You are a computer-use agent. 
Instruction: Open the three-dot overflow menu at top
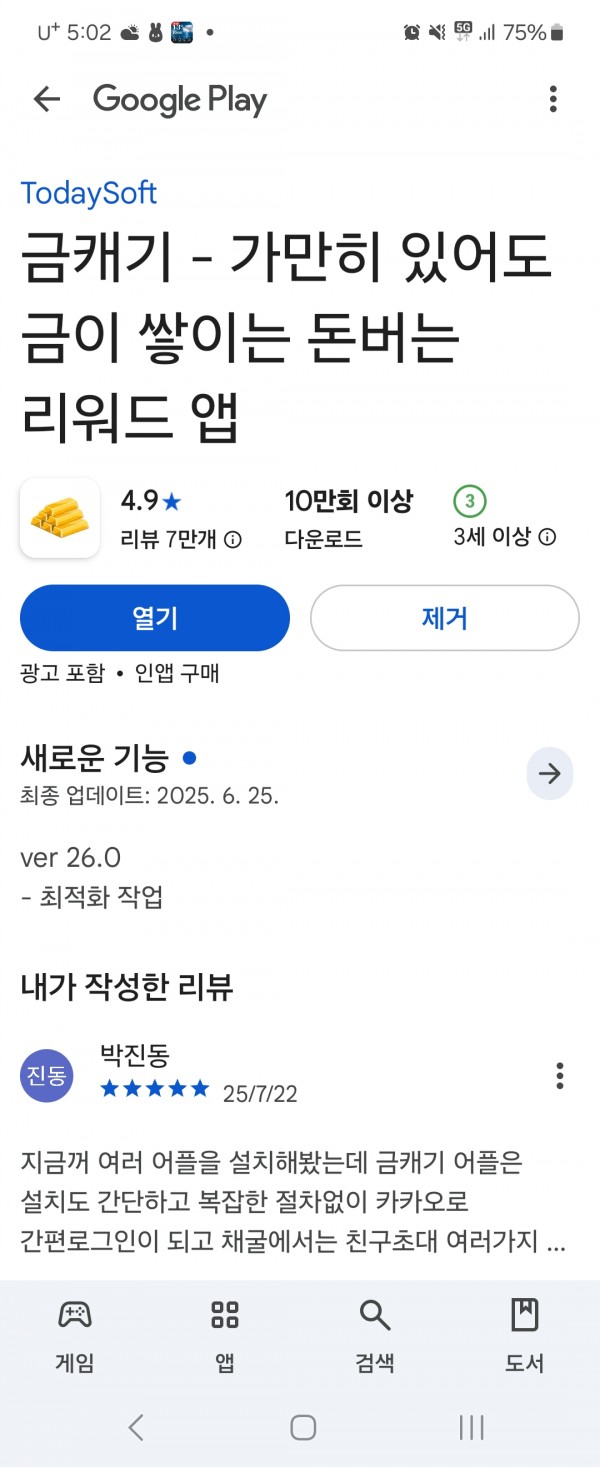coord(553,99)
